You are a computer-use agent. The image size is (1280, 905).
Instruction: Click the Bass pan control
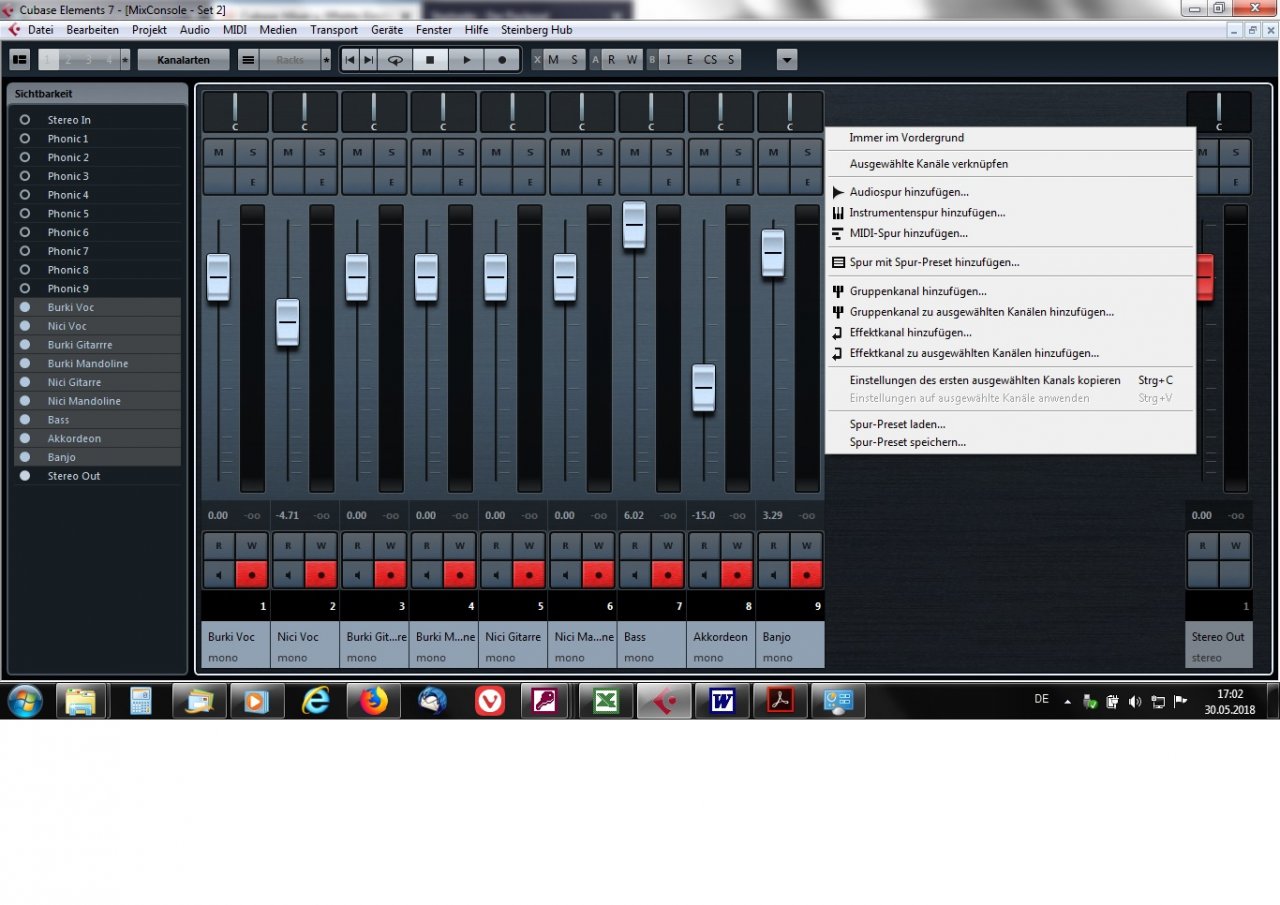651,112
